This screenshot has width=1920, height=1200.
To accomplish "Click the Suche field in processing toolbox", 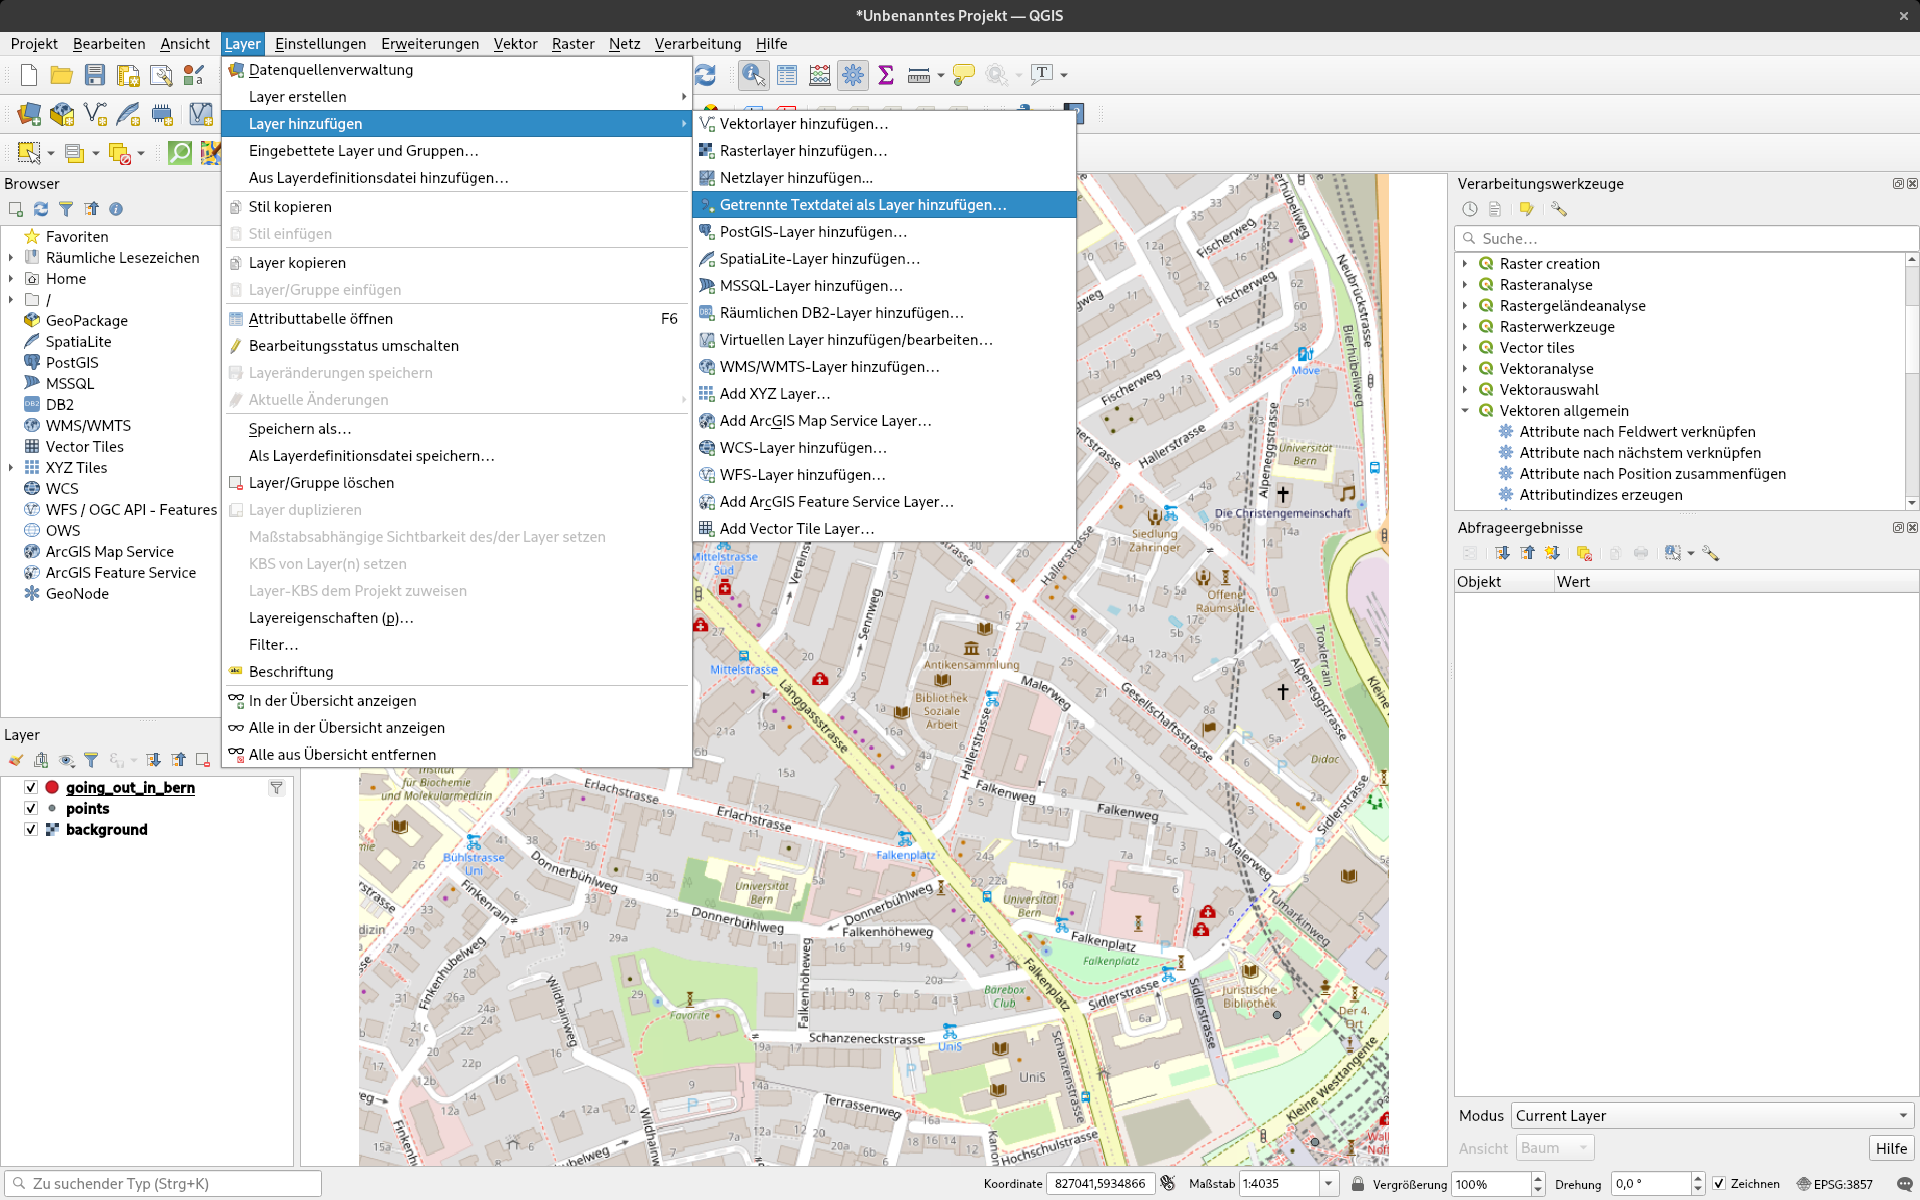I will click(1690, 239).
